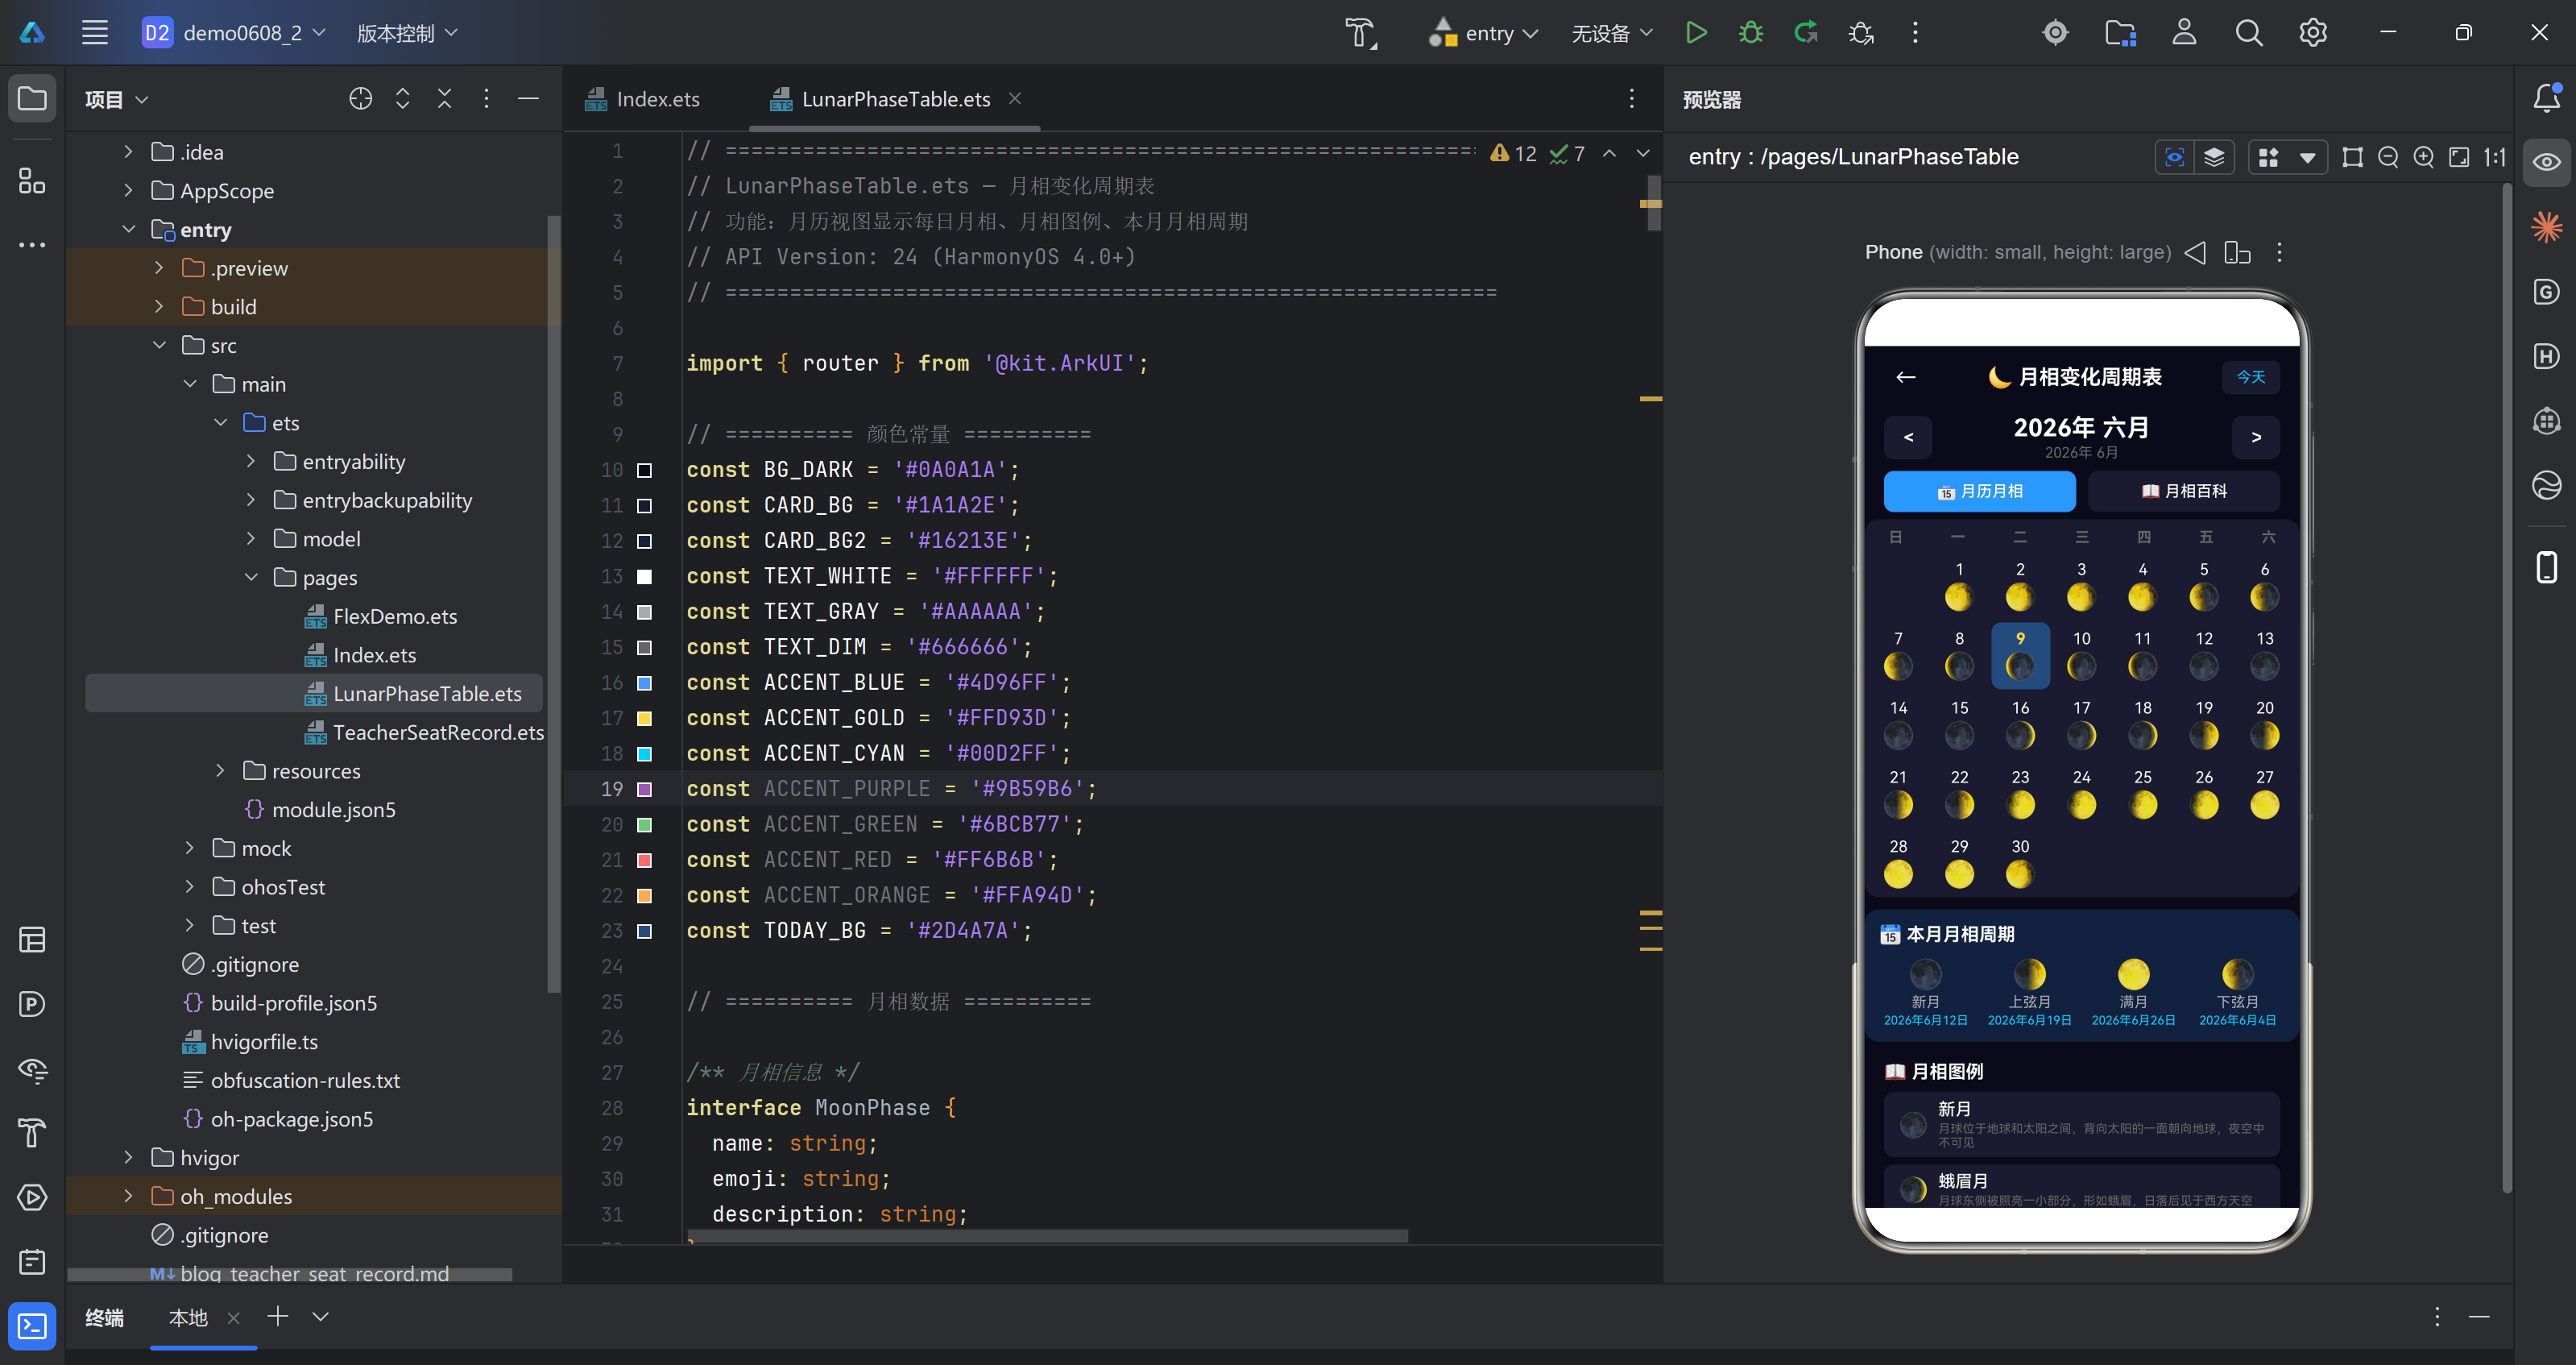
Task: Open the terminal tool window icon
Action: tap(32, 1326)
